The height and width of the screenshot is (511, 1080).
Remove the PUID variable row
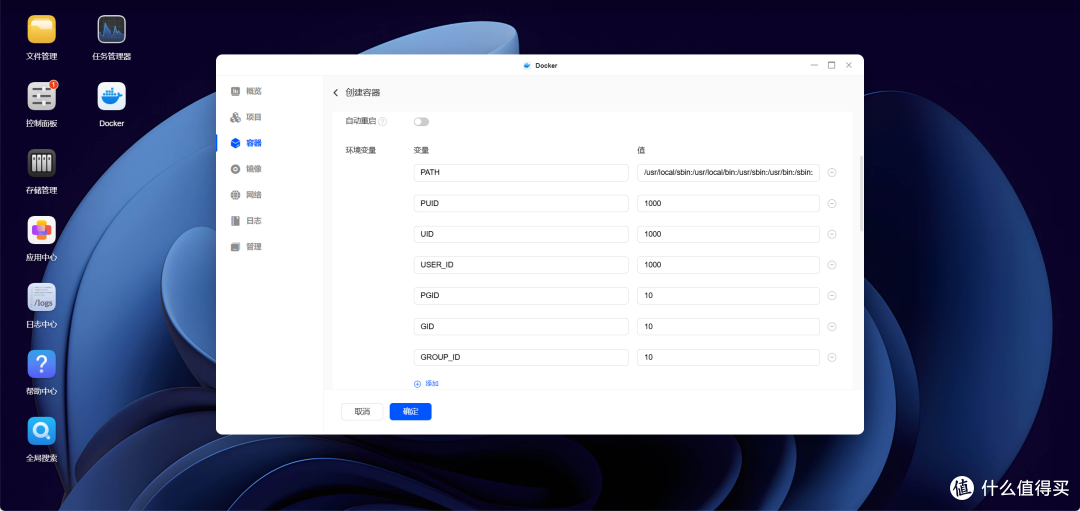[832, 203]
